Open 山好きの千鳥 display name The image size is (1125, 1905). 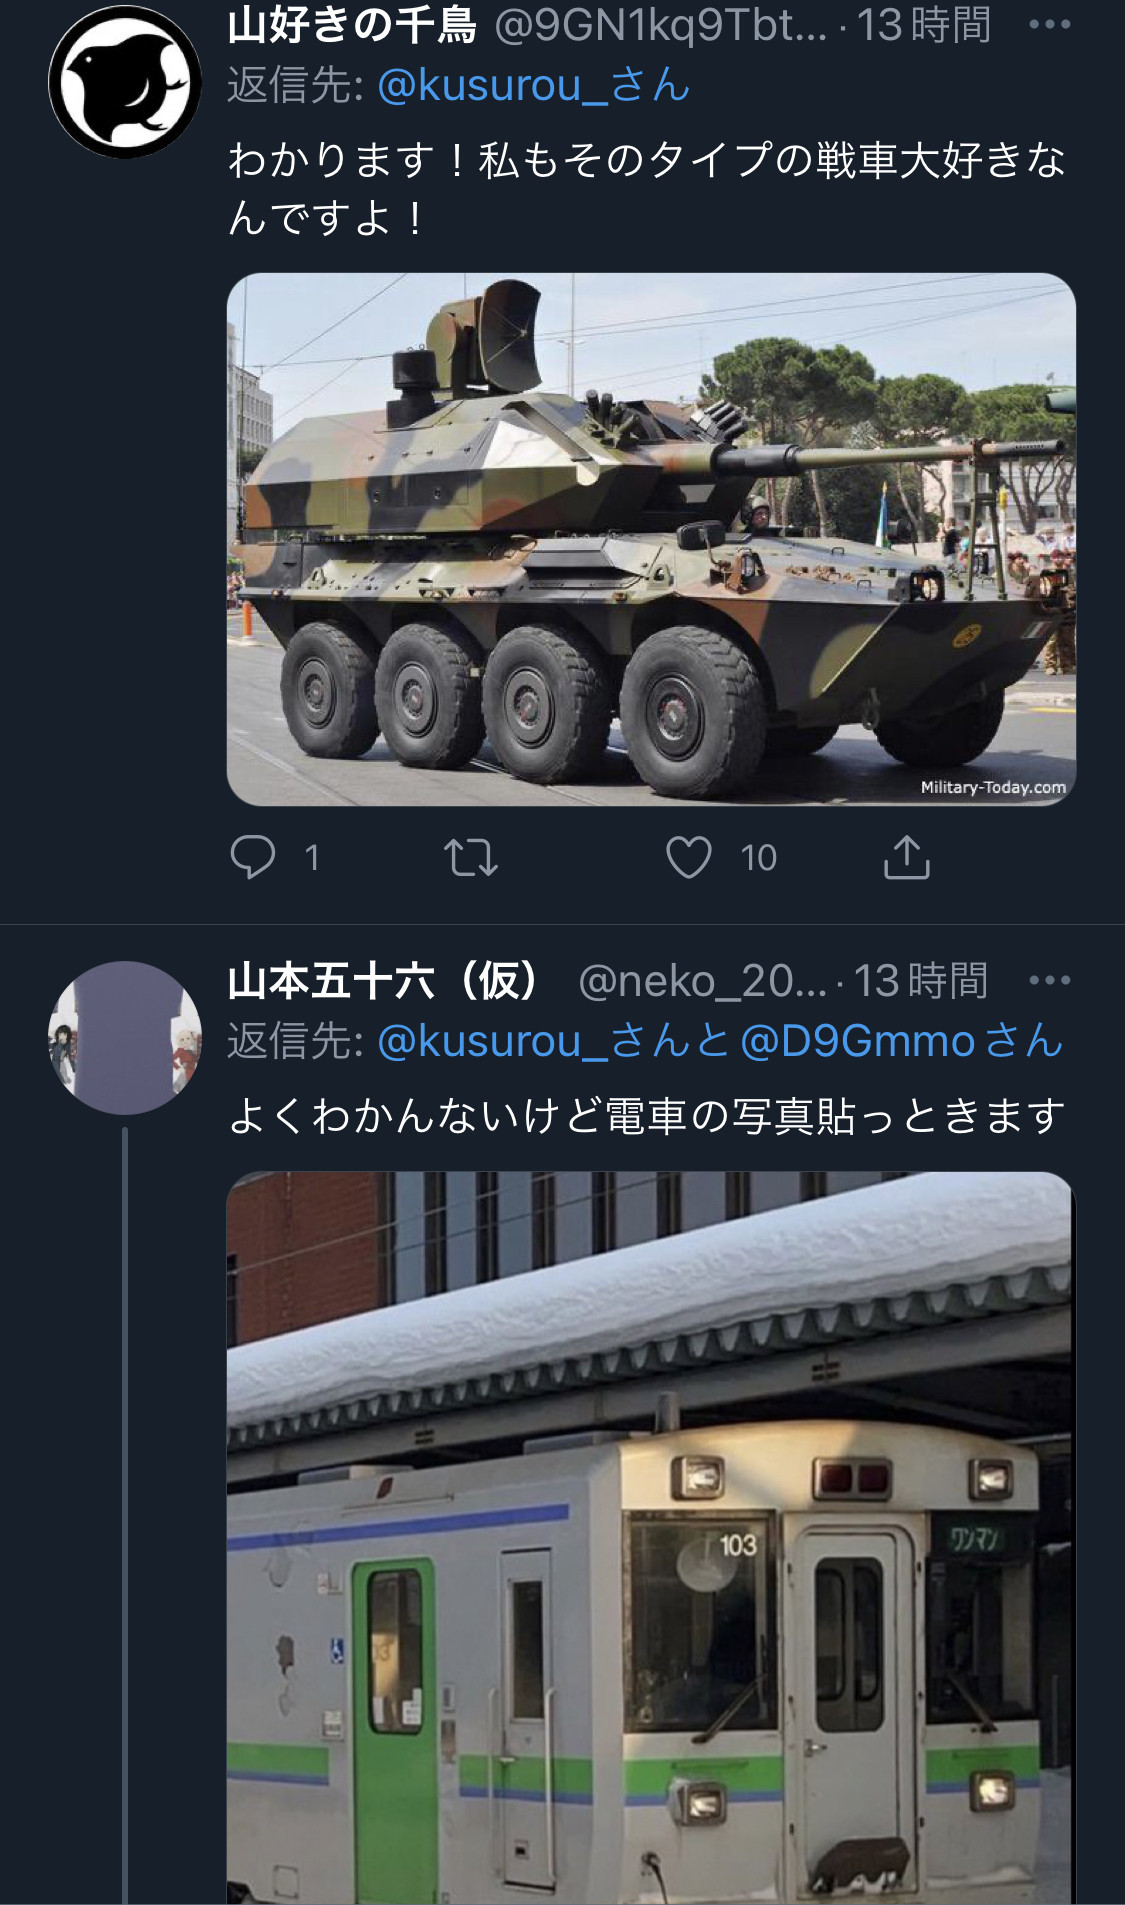(352, 25)
